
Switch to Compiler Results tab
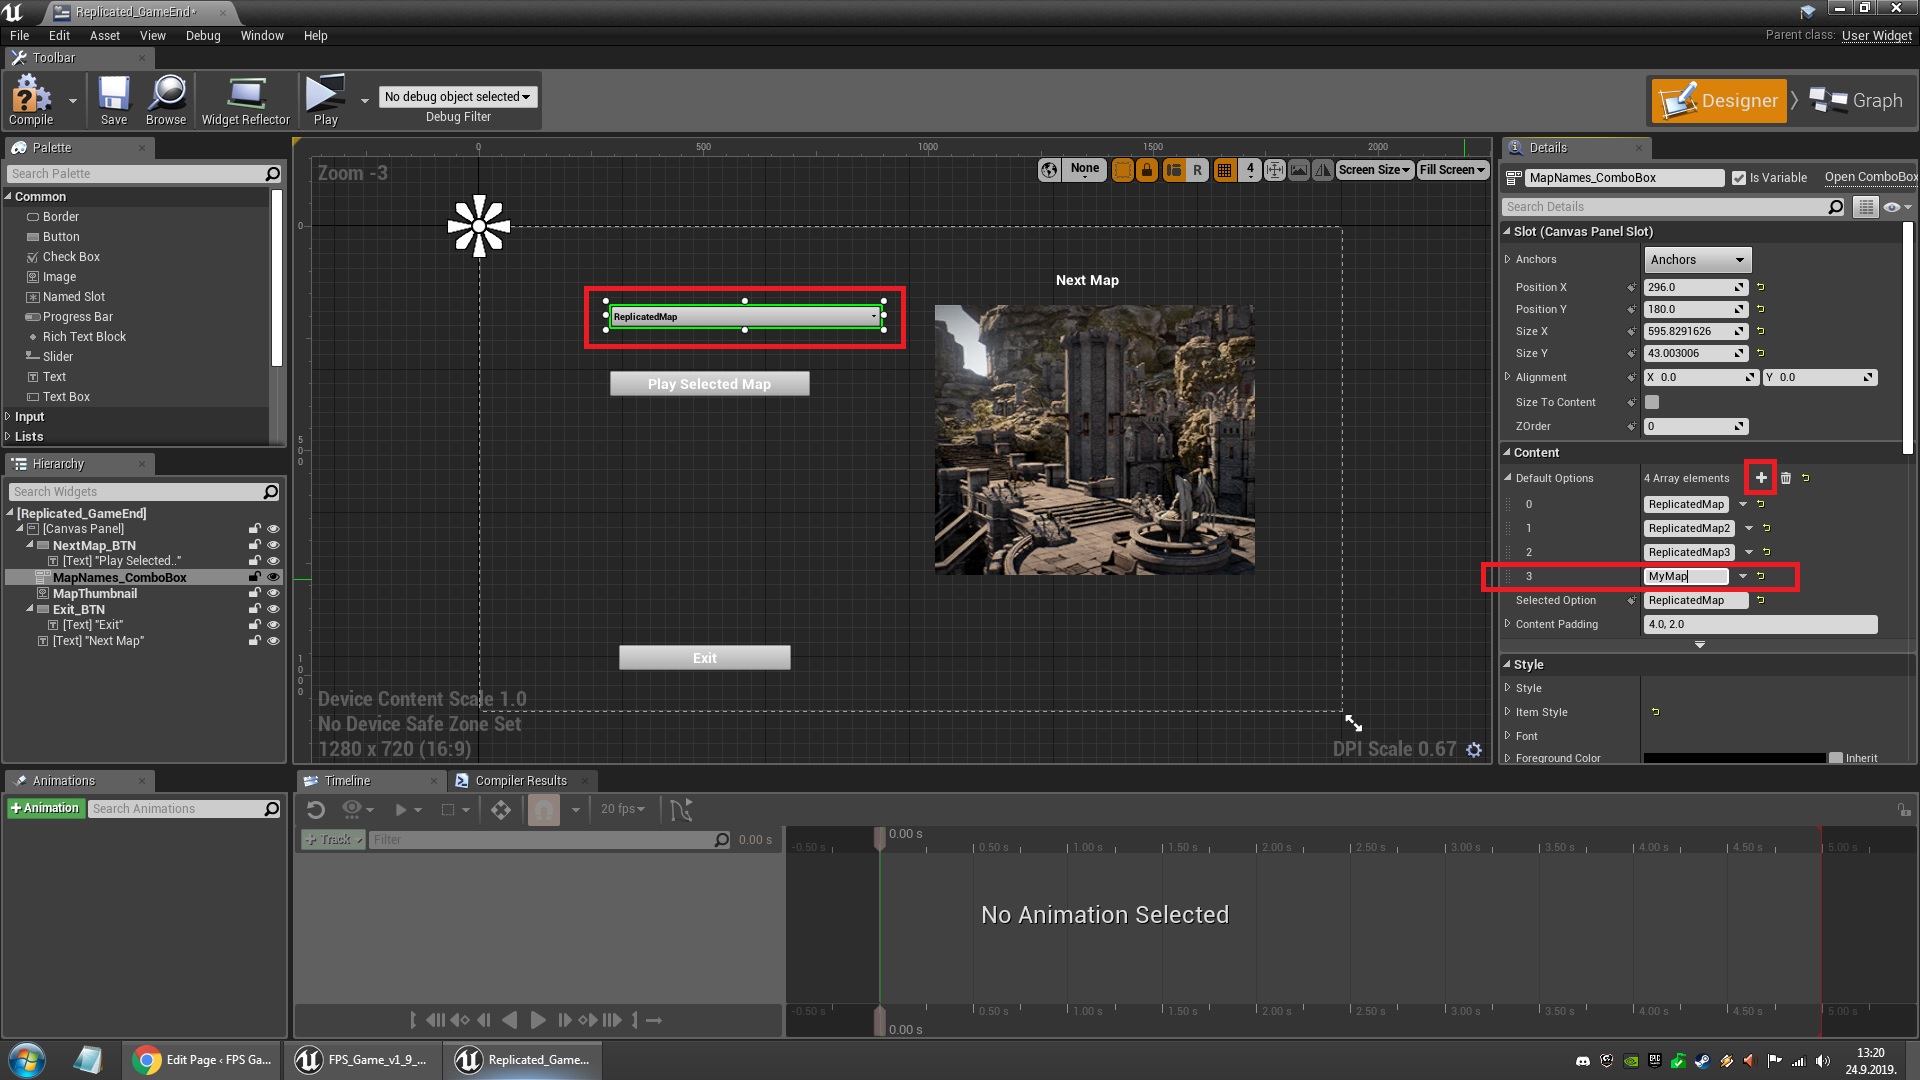click(x=520, y=781)
